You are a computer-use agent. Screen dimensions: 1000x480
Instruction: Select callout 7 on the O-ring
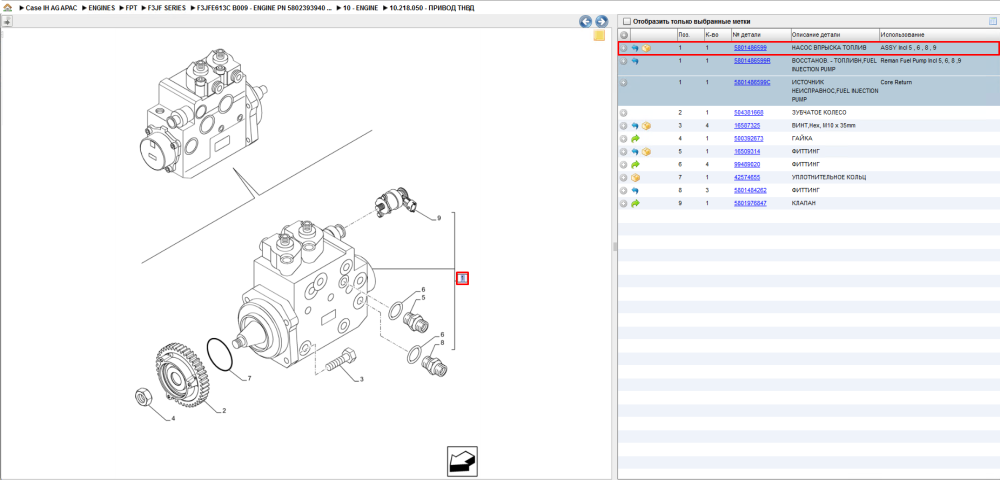pos(249,379)
